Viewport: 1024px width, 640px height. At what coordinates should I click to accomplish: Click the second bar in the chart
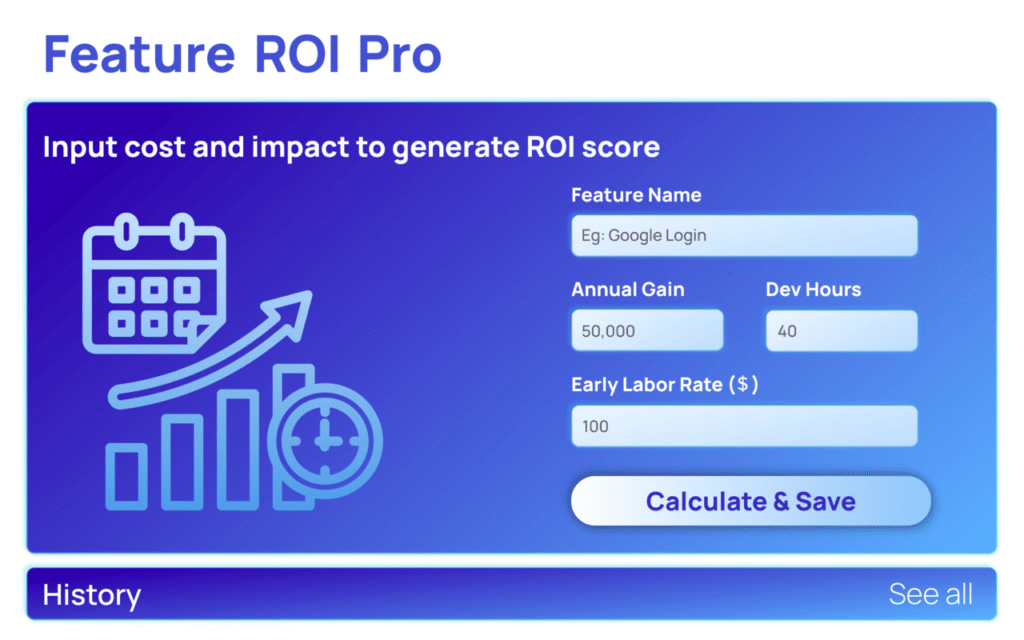[181, 462]
